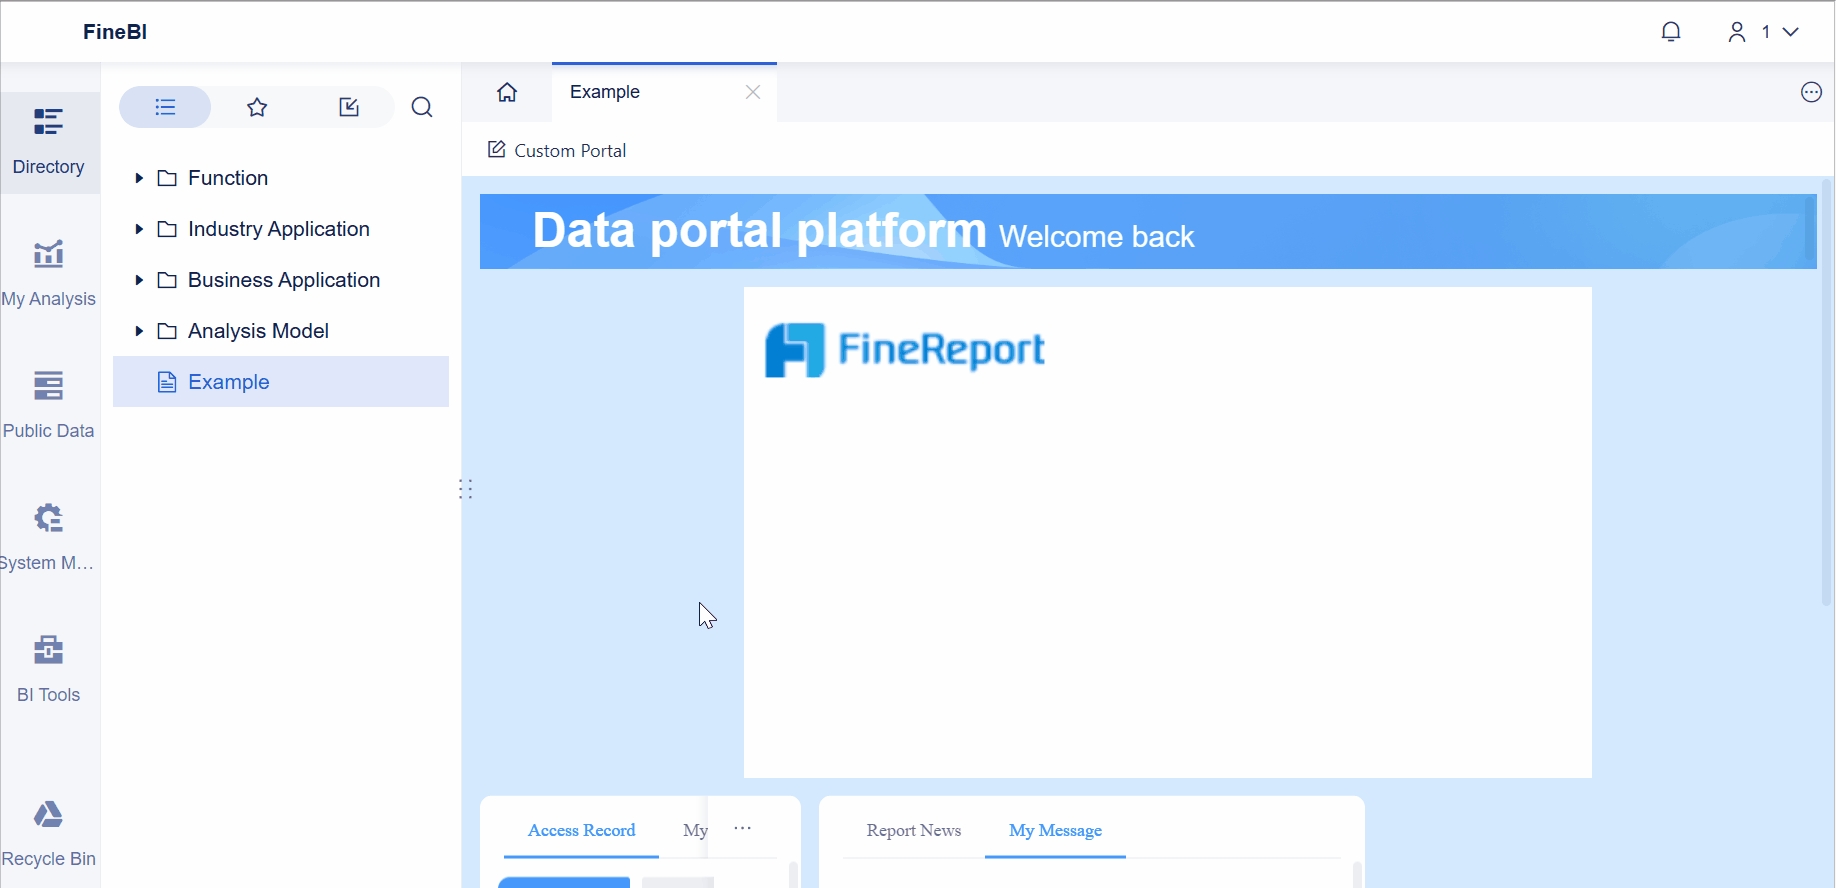Image resolution: width=1836 pixels, height=888 pixels.
Task: Click the sidebar panel divider handle
Action: pos(465,488)
